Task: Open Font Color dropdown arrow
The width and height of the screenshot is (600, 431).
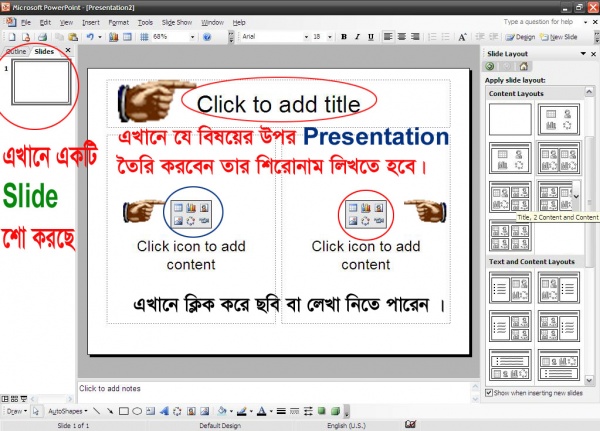Action: click(x=271, y=411)
